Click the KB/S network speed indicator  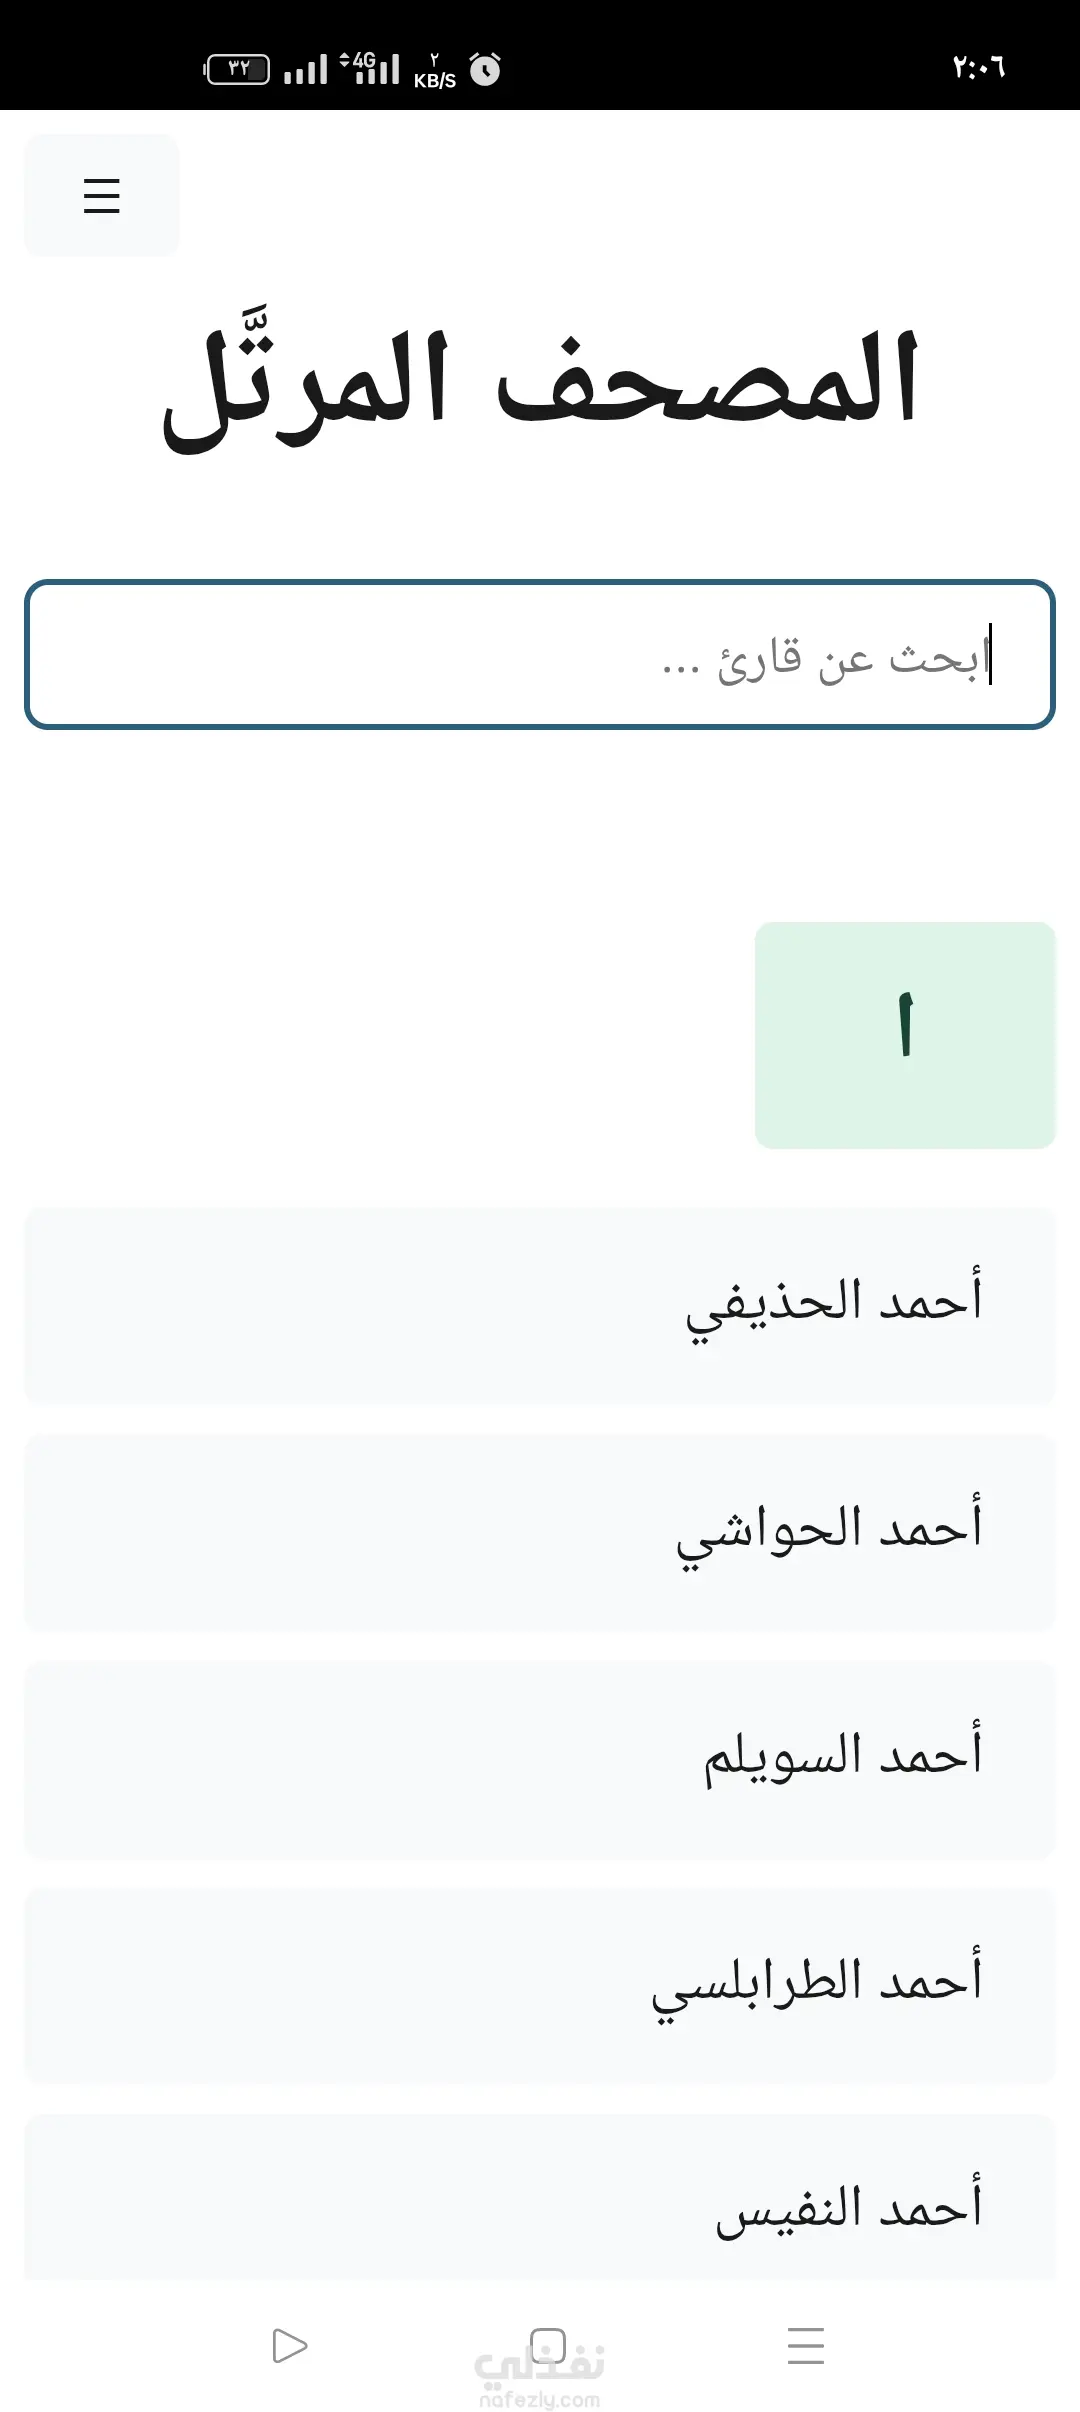pyautogui.click(x=434, y=72)
